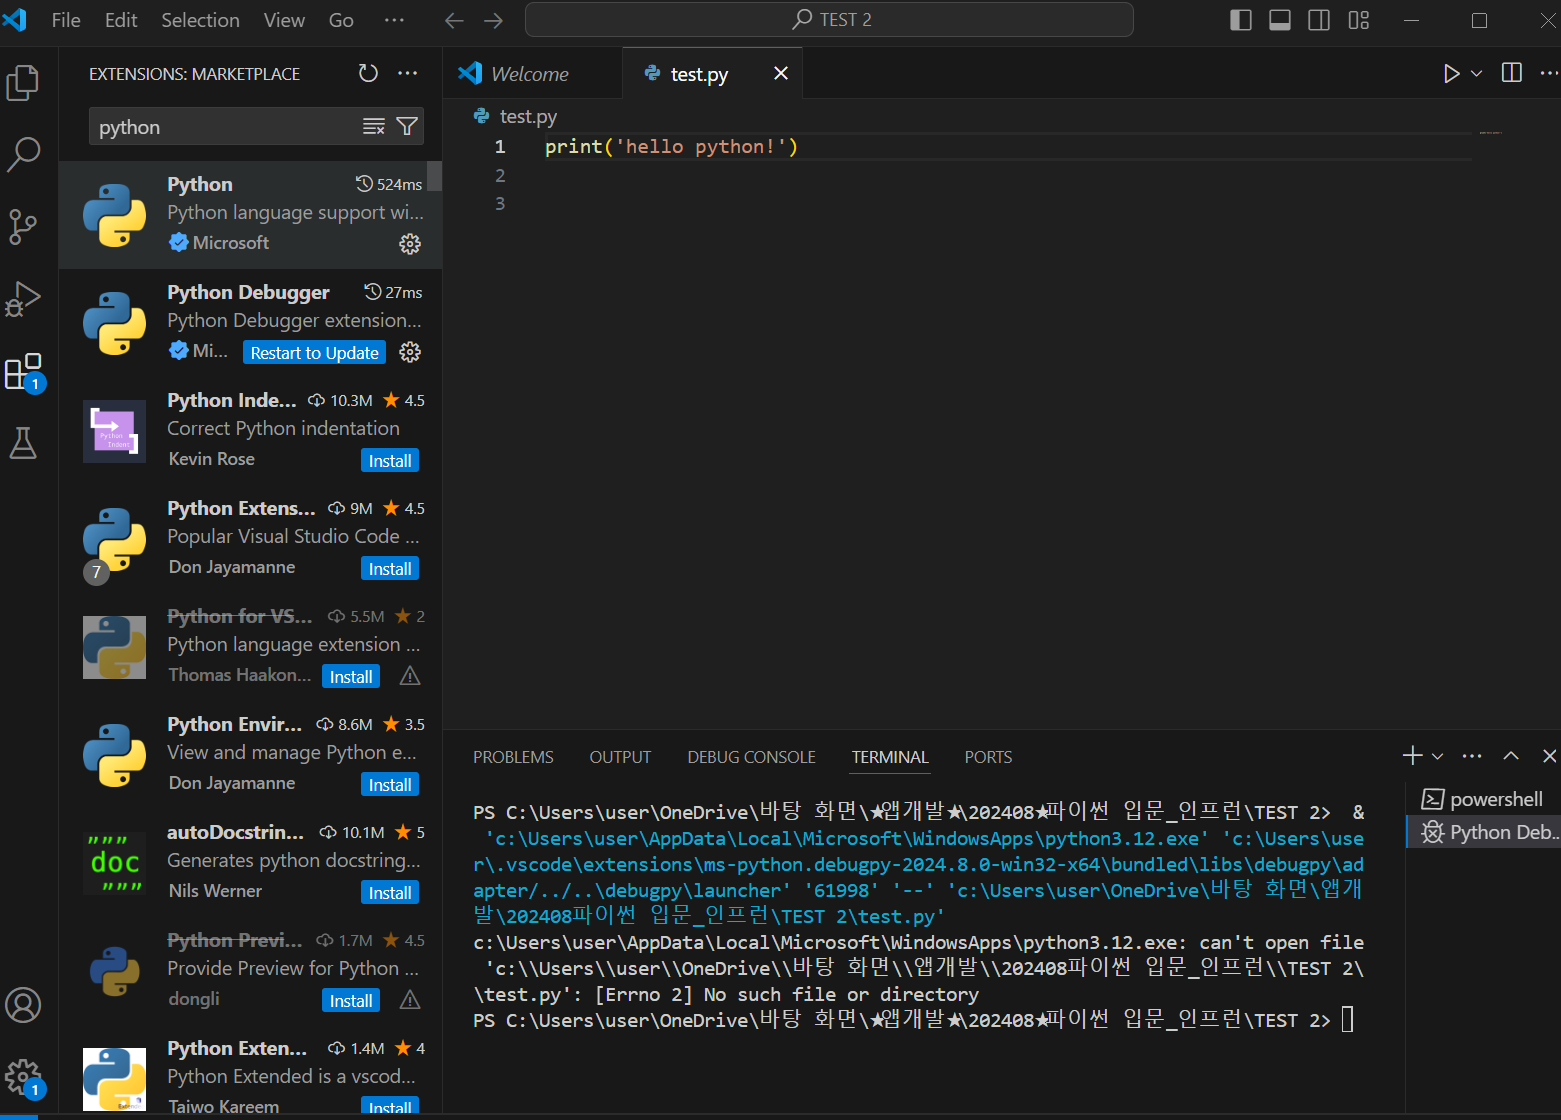1561x1120 pixels.
Task: Go back navigation arrow
Action: (454, 20)
